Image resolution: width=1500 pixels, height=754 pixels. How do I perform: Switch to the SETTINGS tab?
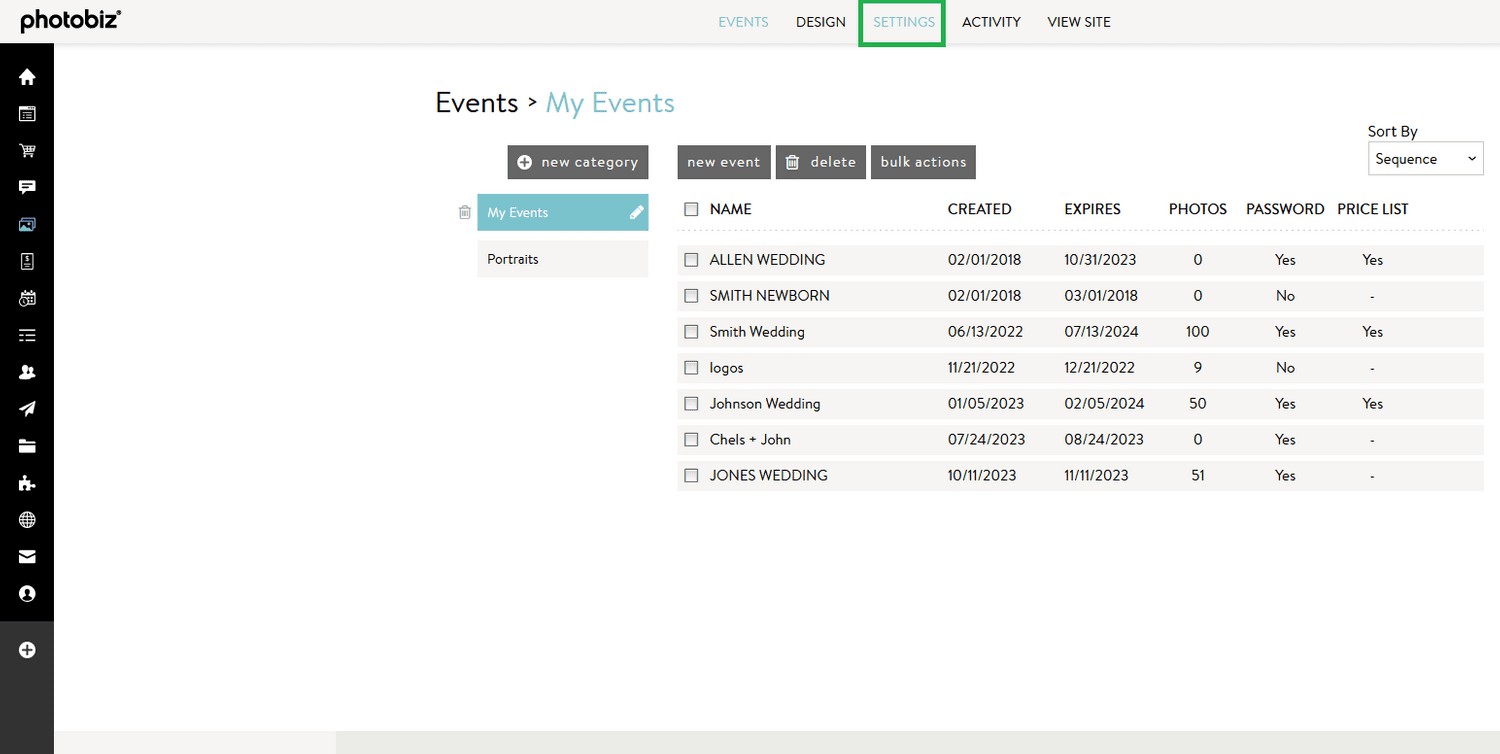coord(902,21)
